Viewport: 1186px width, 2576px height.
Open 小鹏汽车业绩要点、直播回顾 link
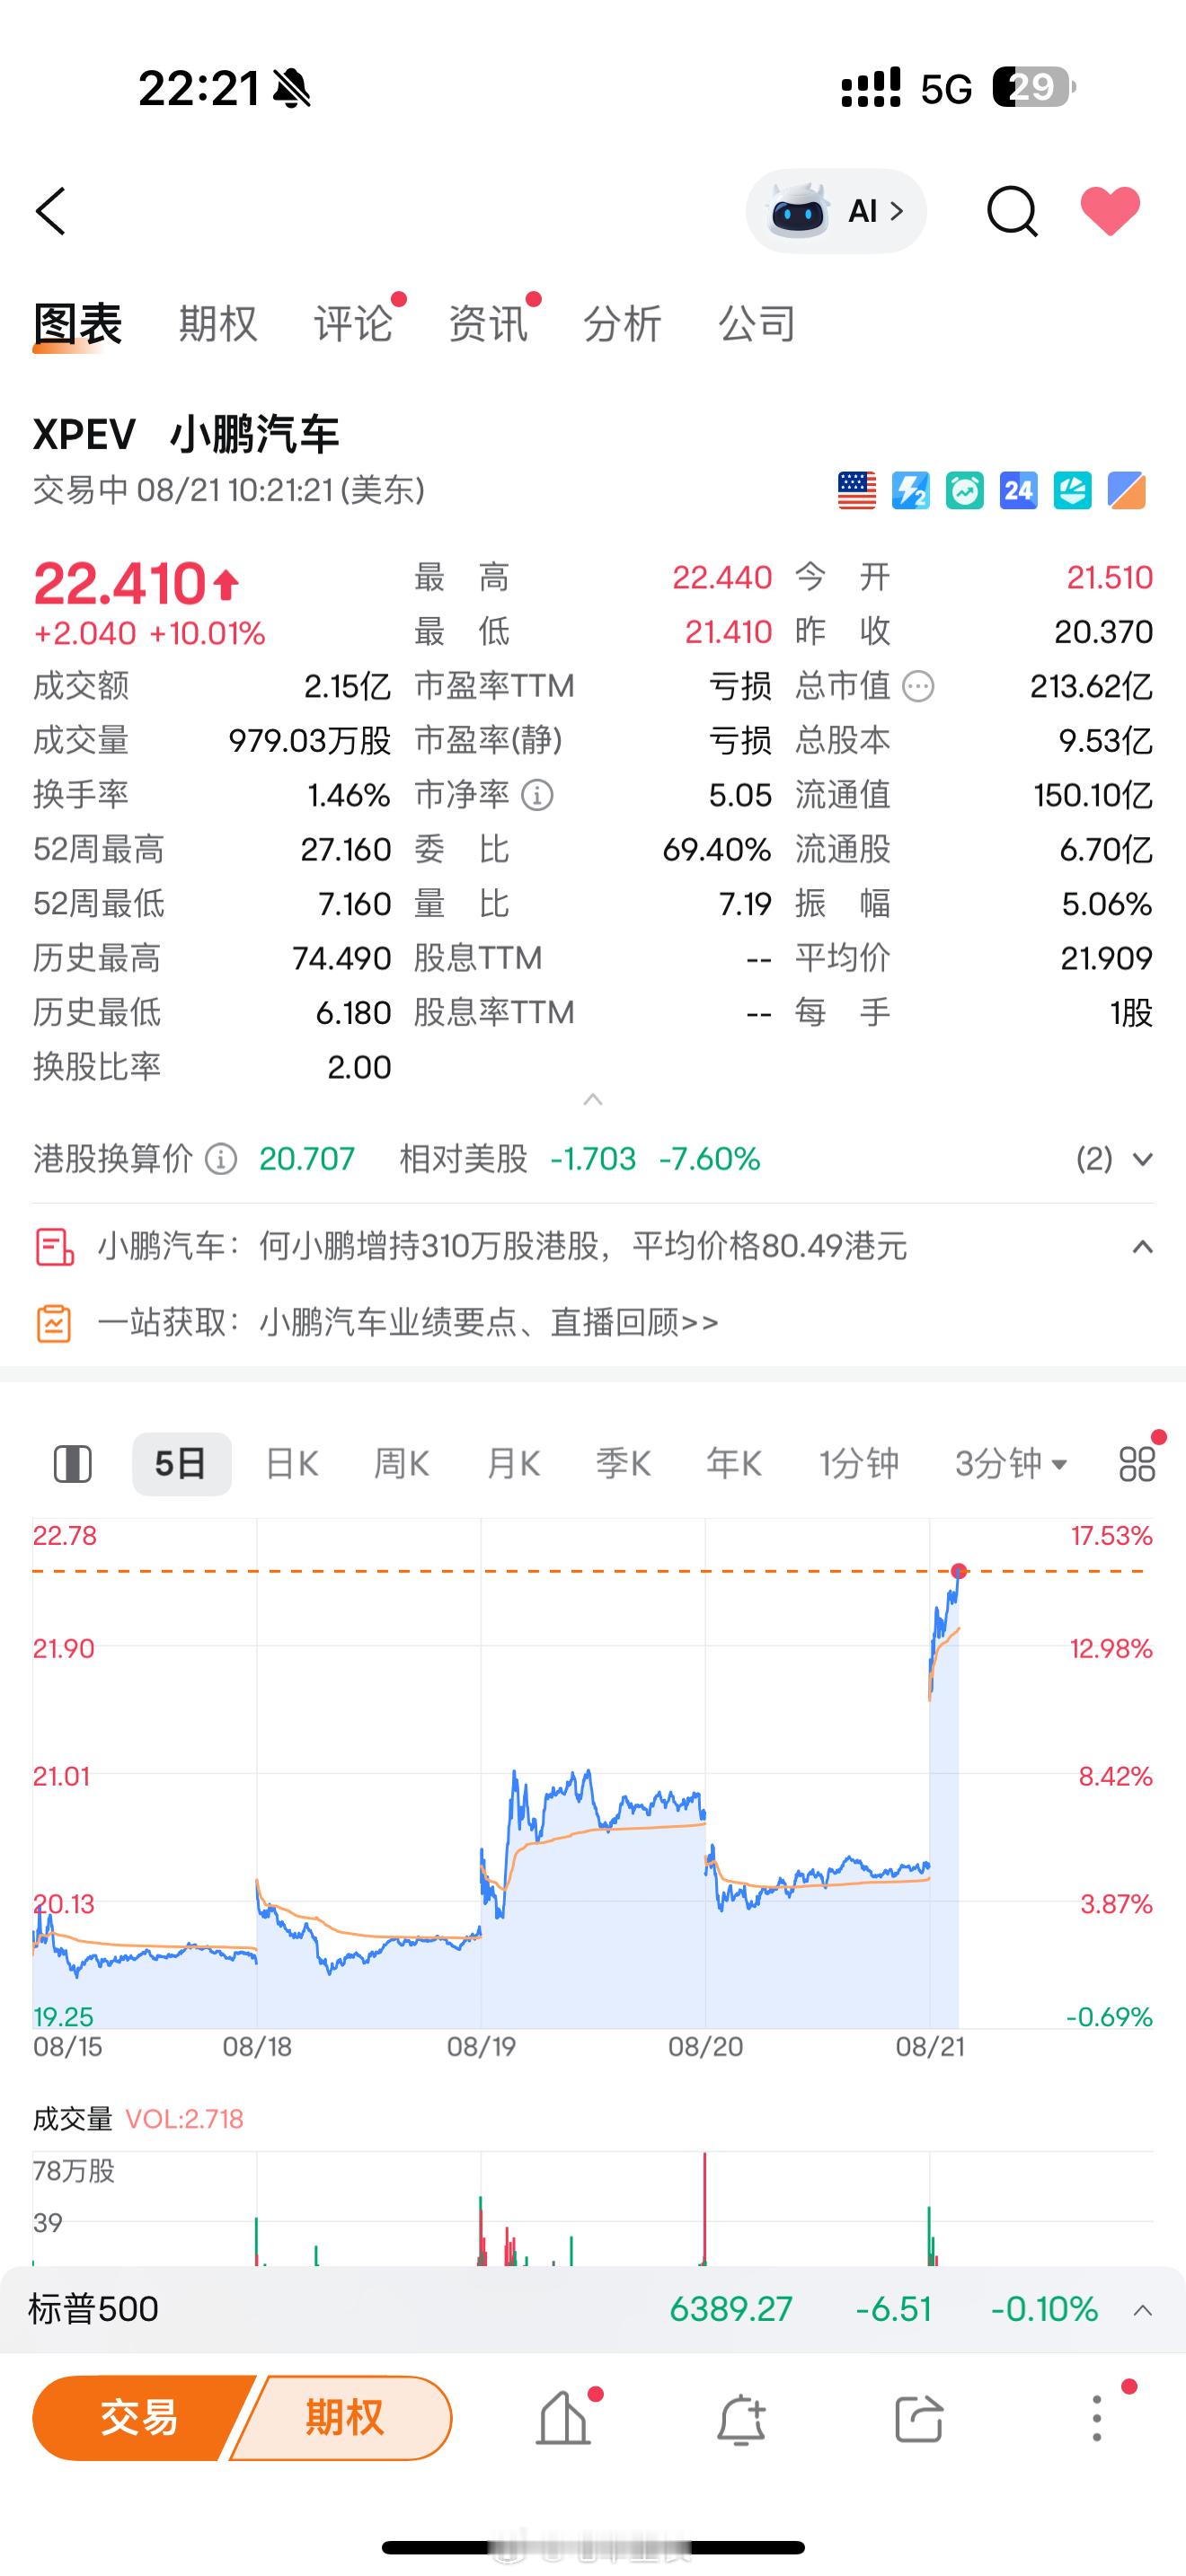(x=408, y=1322)
